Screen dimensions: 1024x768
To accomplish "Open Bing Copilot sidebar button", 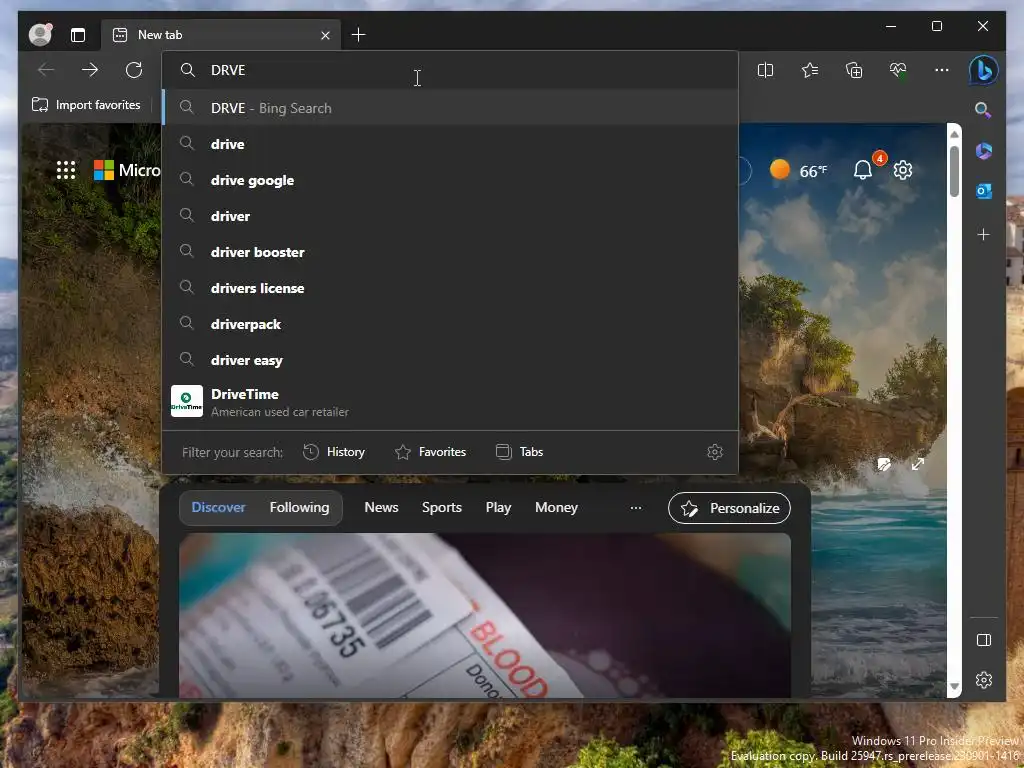I will coord(984,70).
